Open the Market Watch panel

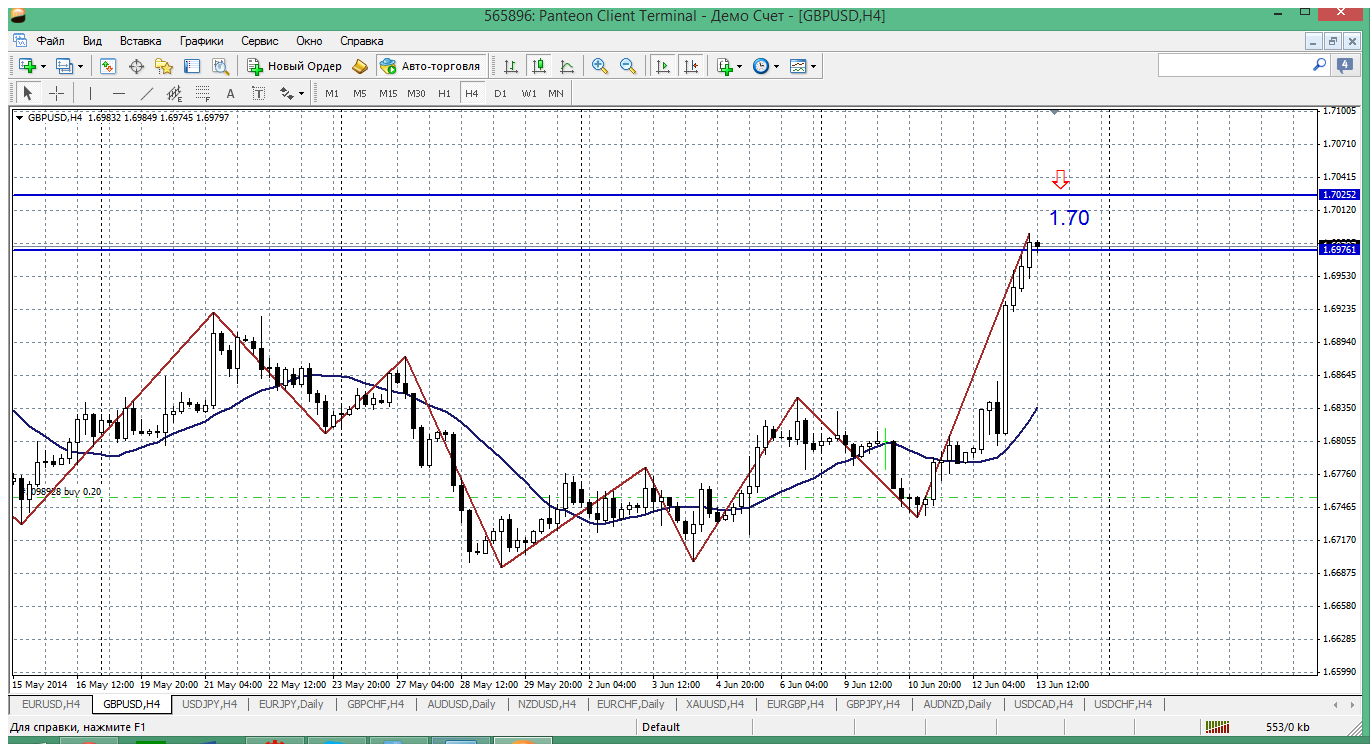pyautogui.click(x=108, y=66)
